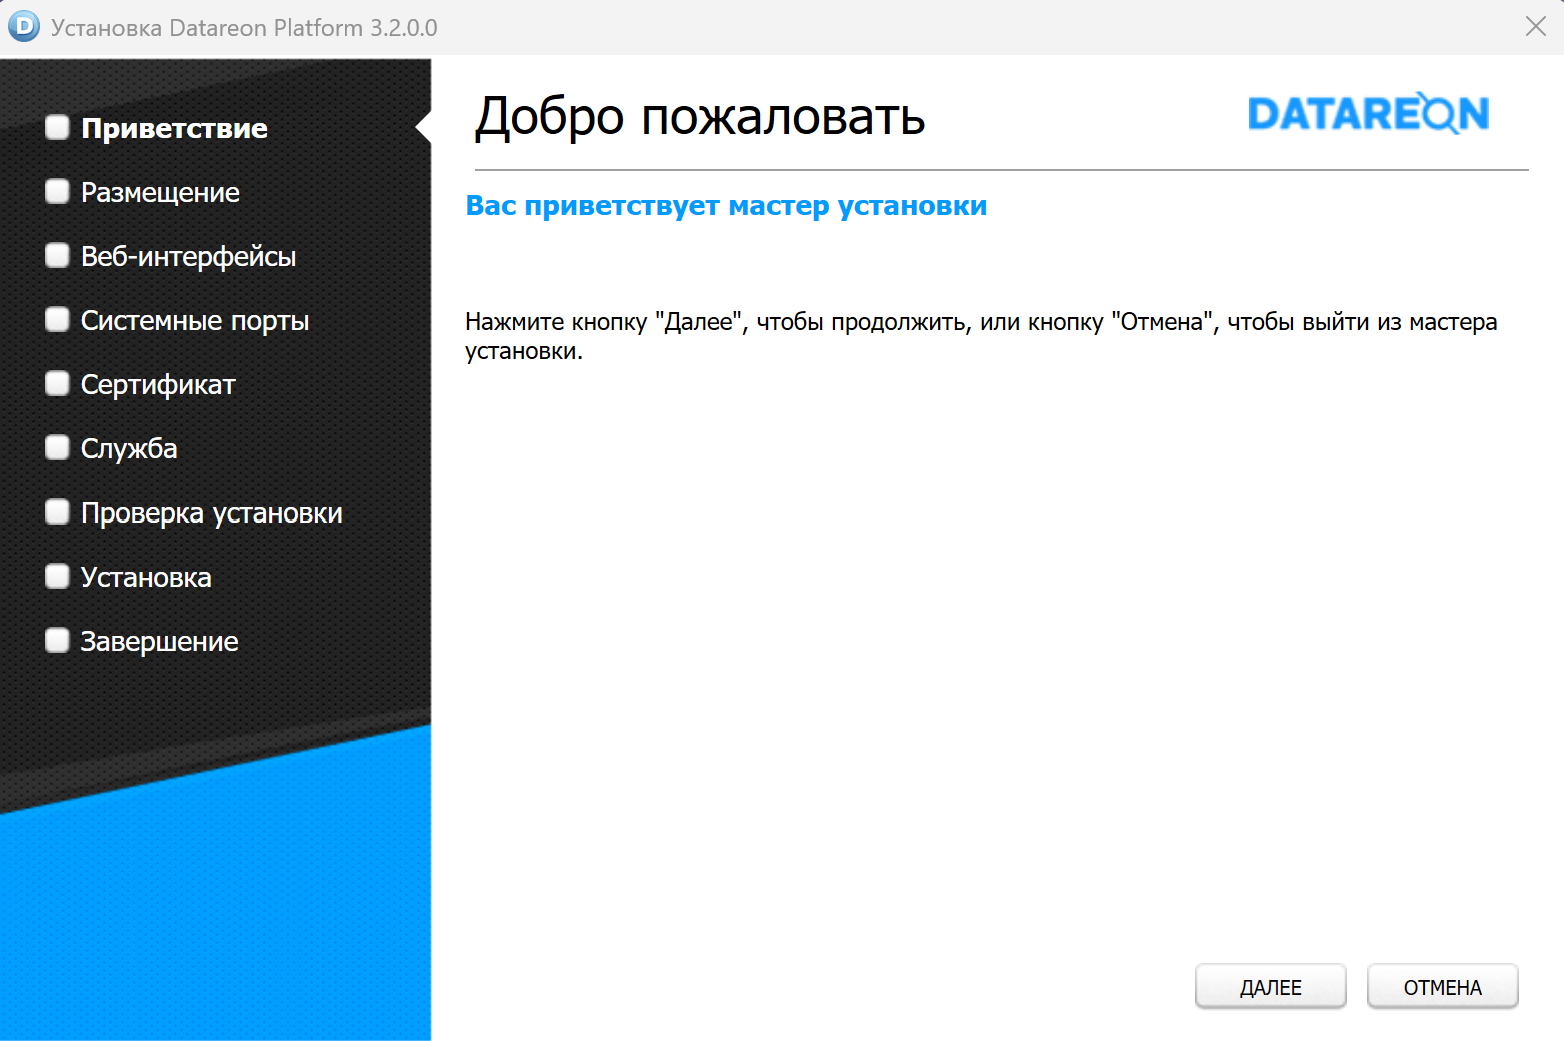This screenshot has height=1041, width=1564.
Task: Click checkbox beside Установка
Action: click(57, 577)
